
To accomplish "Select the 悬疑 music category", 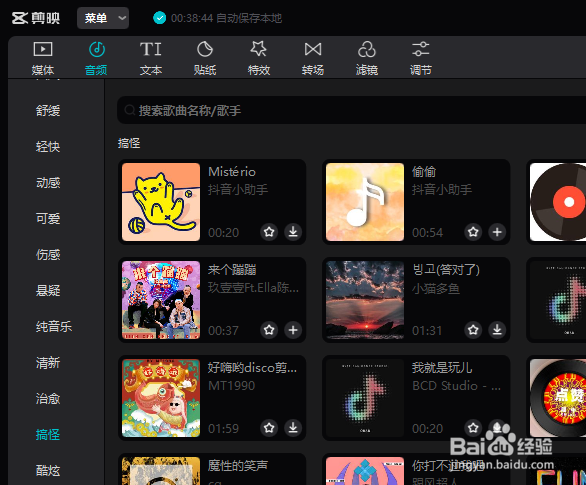I will click(48, 291).
